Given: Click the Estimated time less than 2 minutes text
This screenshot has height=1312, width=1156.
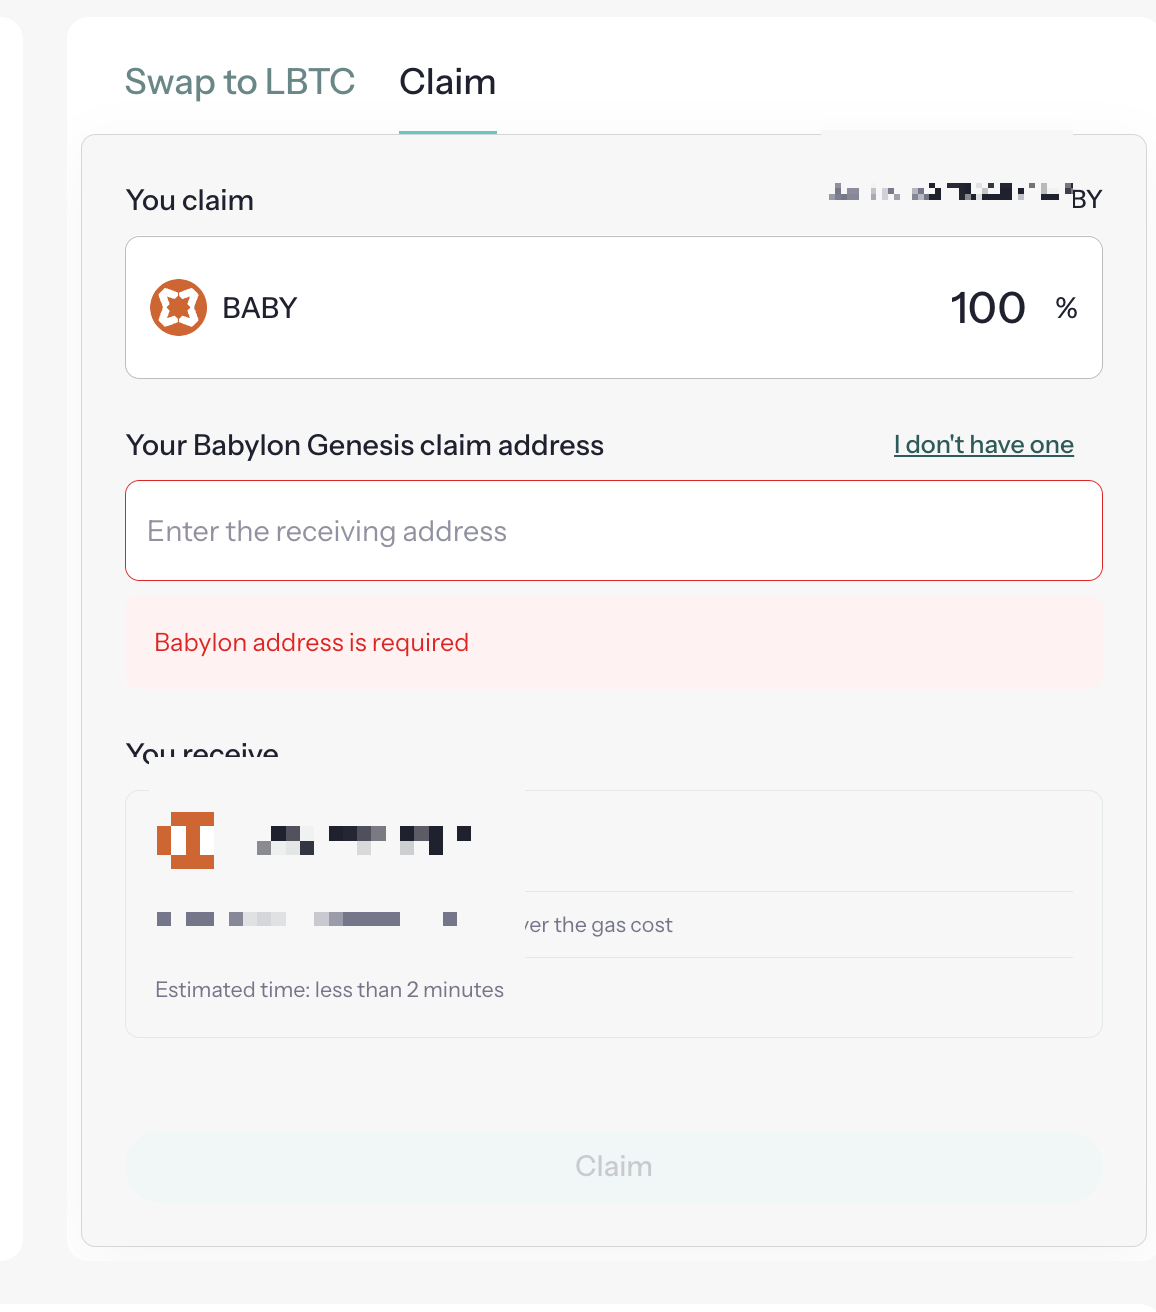Looking at the screenshot, I should pyautogui.click(x=329, y=990).
